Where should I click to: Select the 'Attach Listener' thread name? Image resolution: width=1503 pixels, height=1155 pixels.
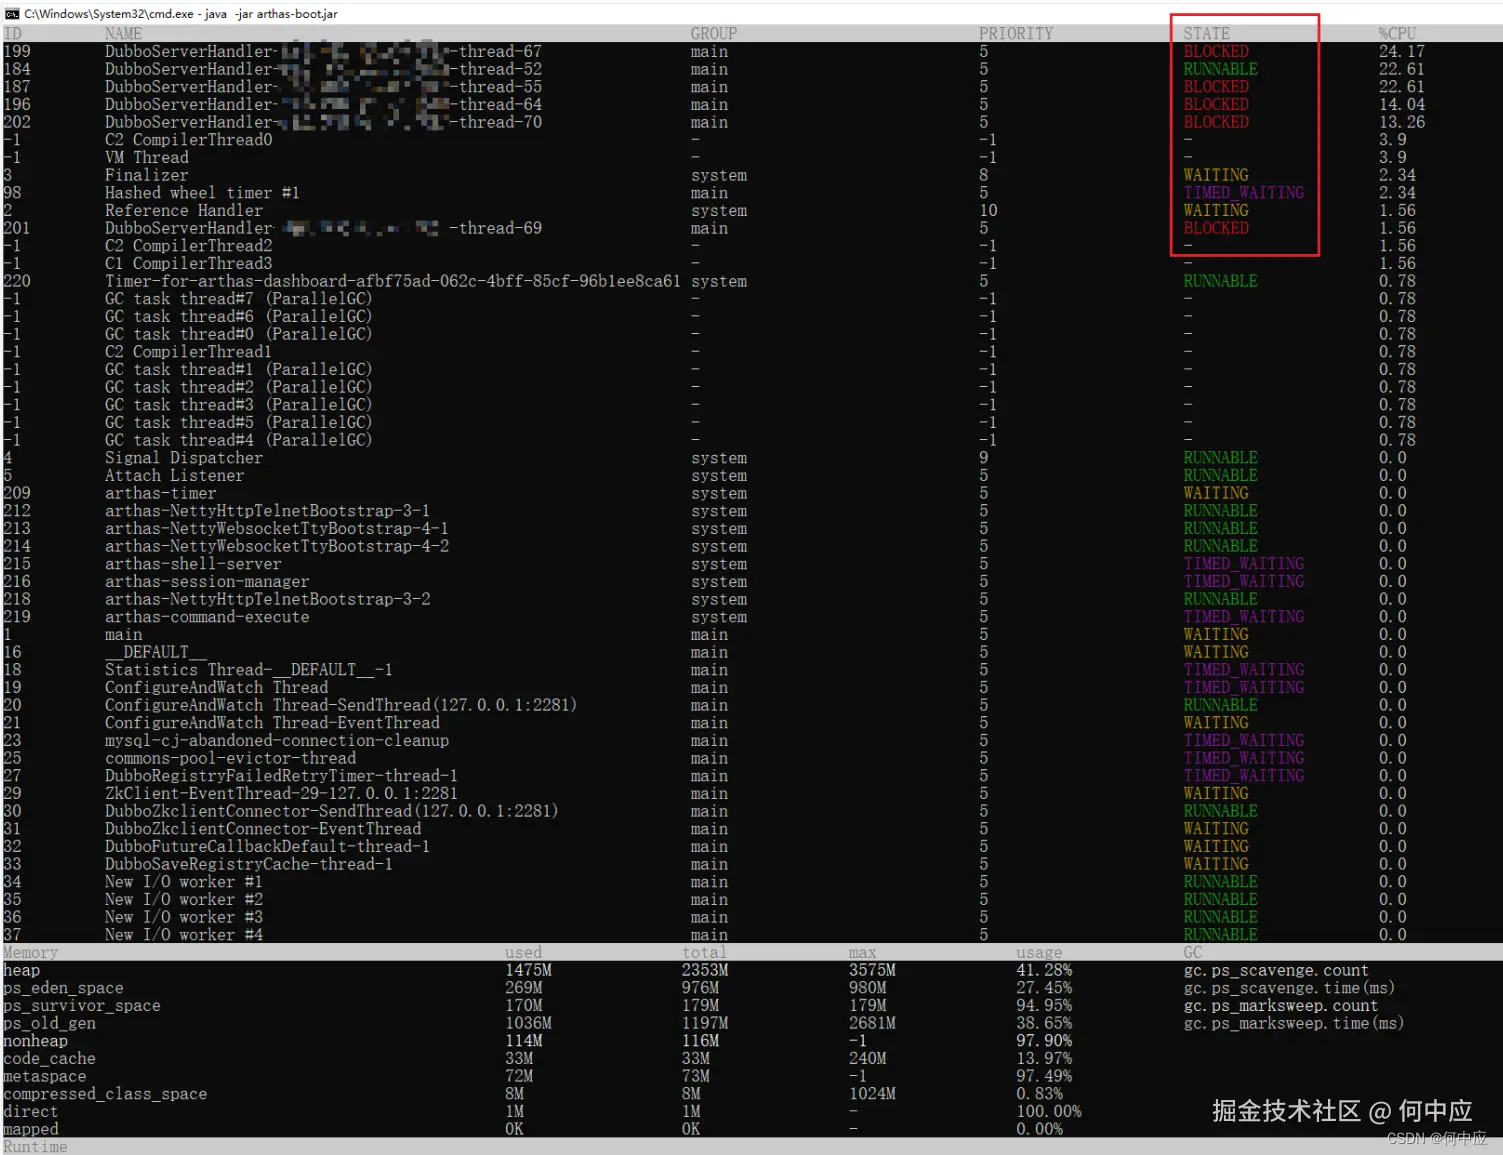click(174, 475)
